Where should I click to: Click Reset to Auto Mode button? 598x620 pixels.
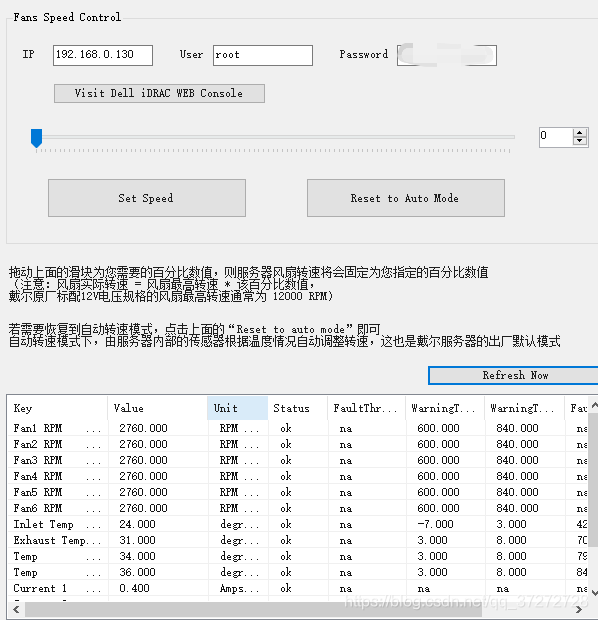click(406, 198)
